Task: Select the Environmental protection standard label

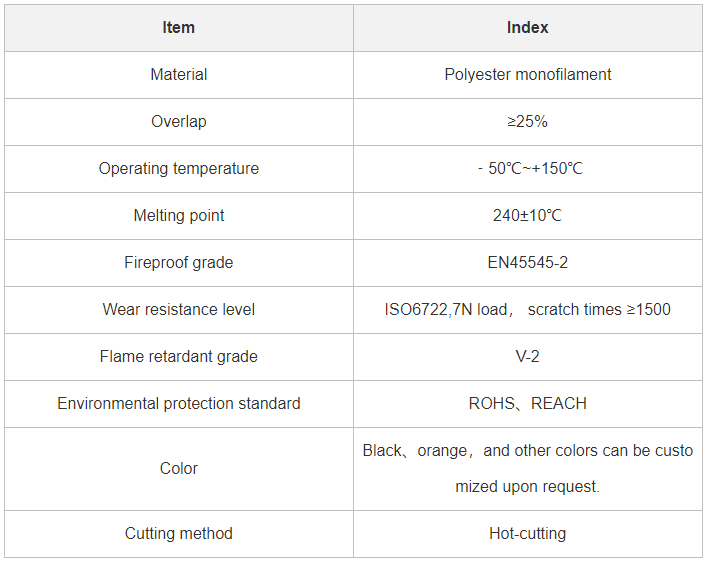Action: click(179, 404)
